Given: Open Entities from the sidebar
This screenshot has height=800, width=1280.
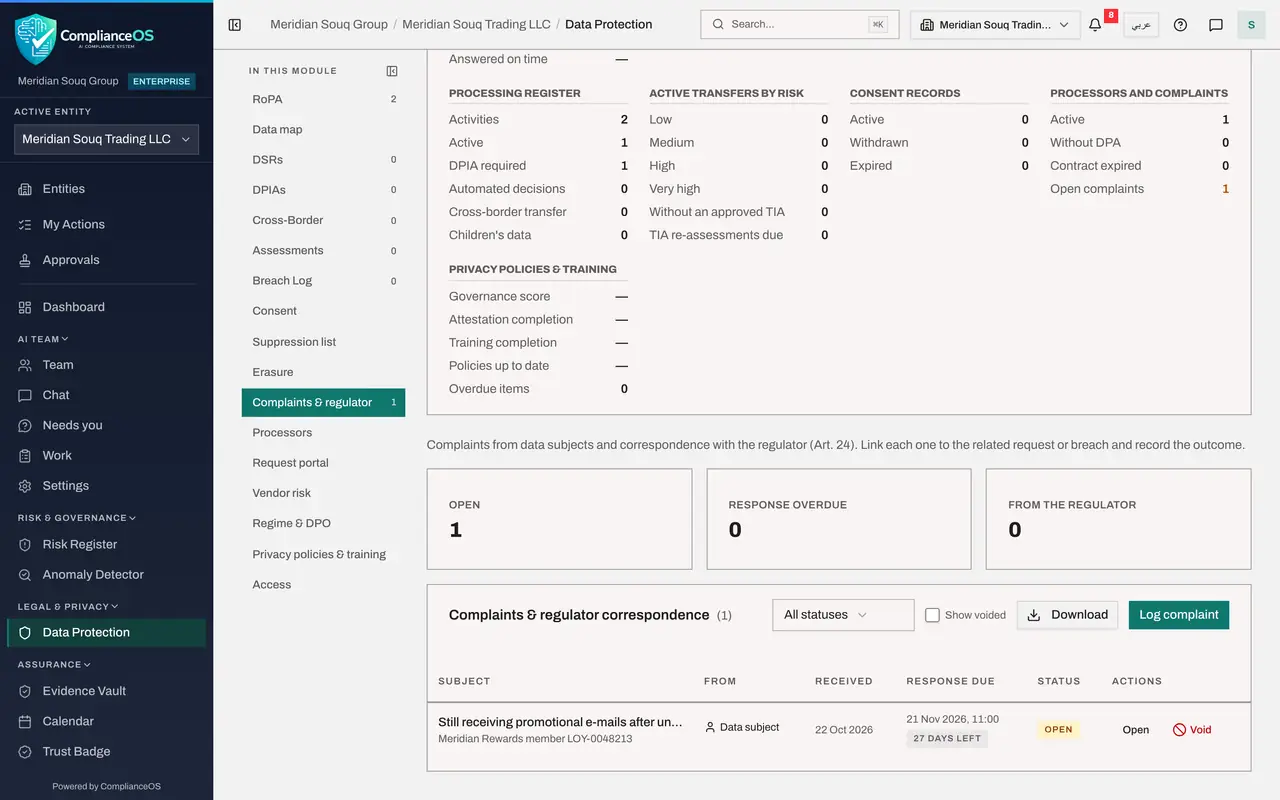Looking at the screenshot, I should click(106, 189).
